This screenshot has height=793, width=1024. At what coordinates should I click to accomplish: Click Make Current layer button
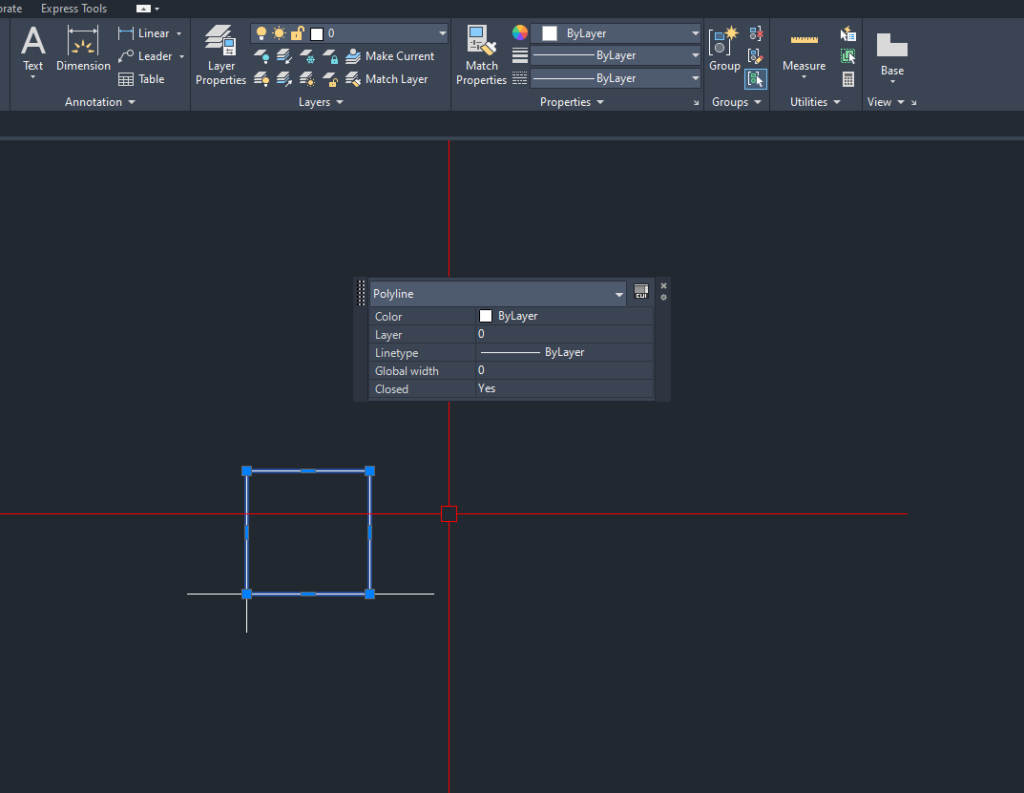390,56
